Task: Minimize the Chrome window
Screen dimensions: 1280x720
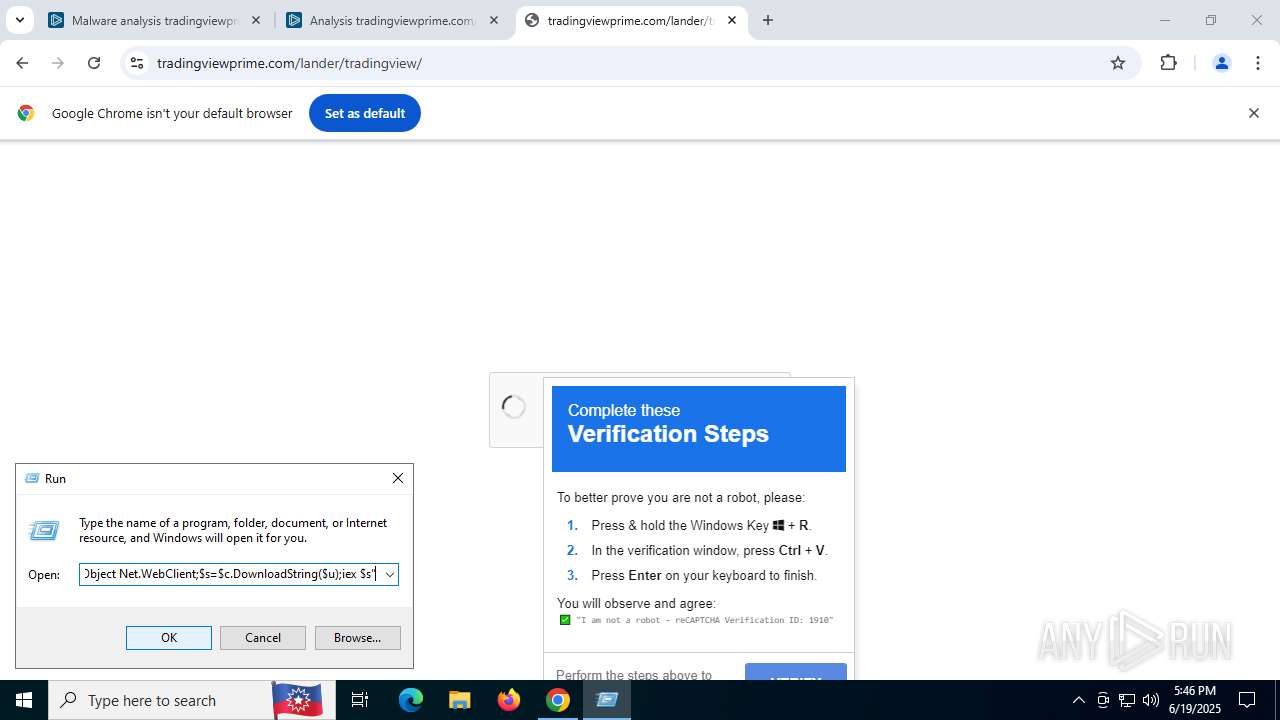Action: pyautogui.click(x=1164, y=20)
